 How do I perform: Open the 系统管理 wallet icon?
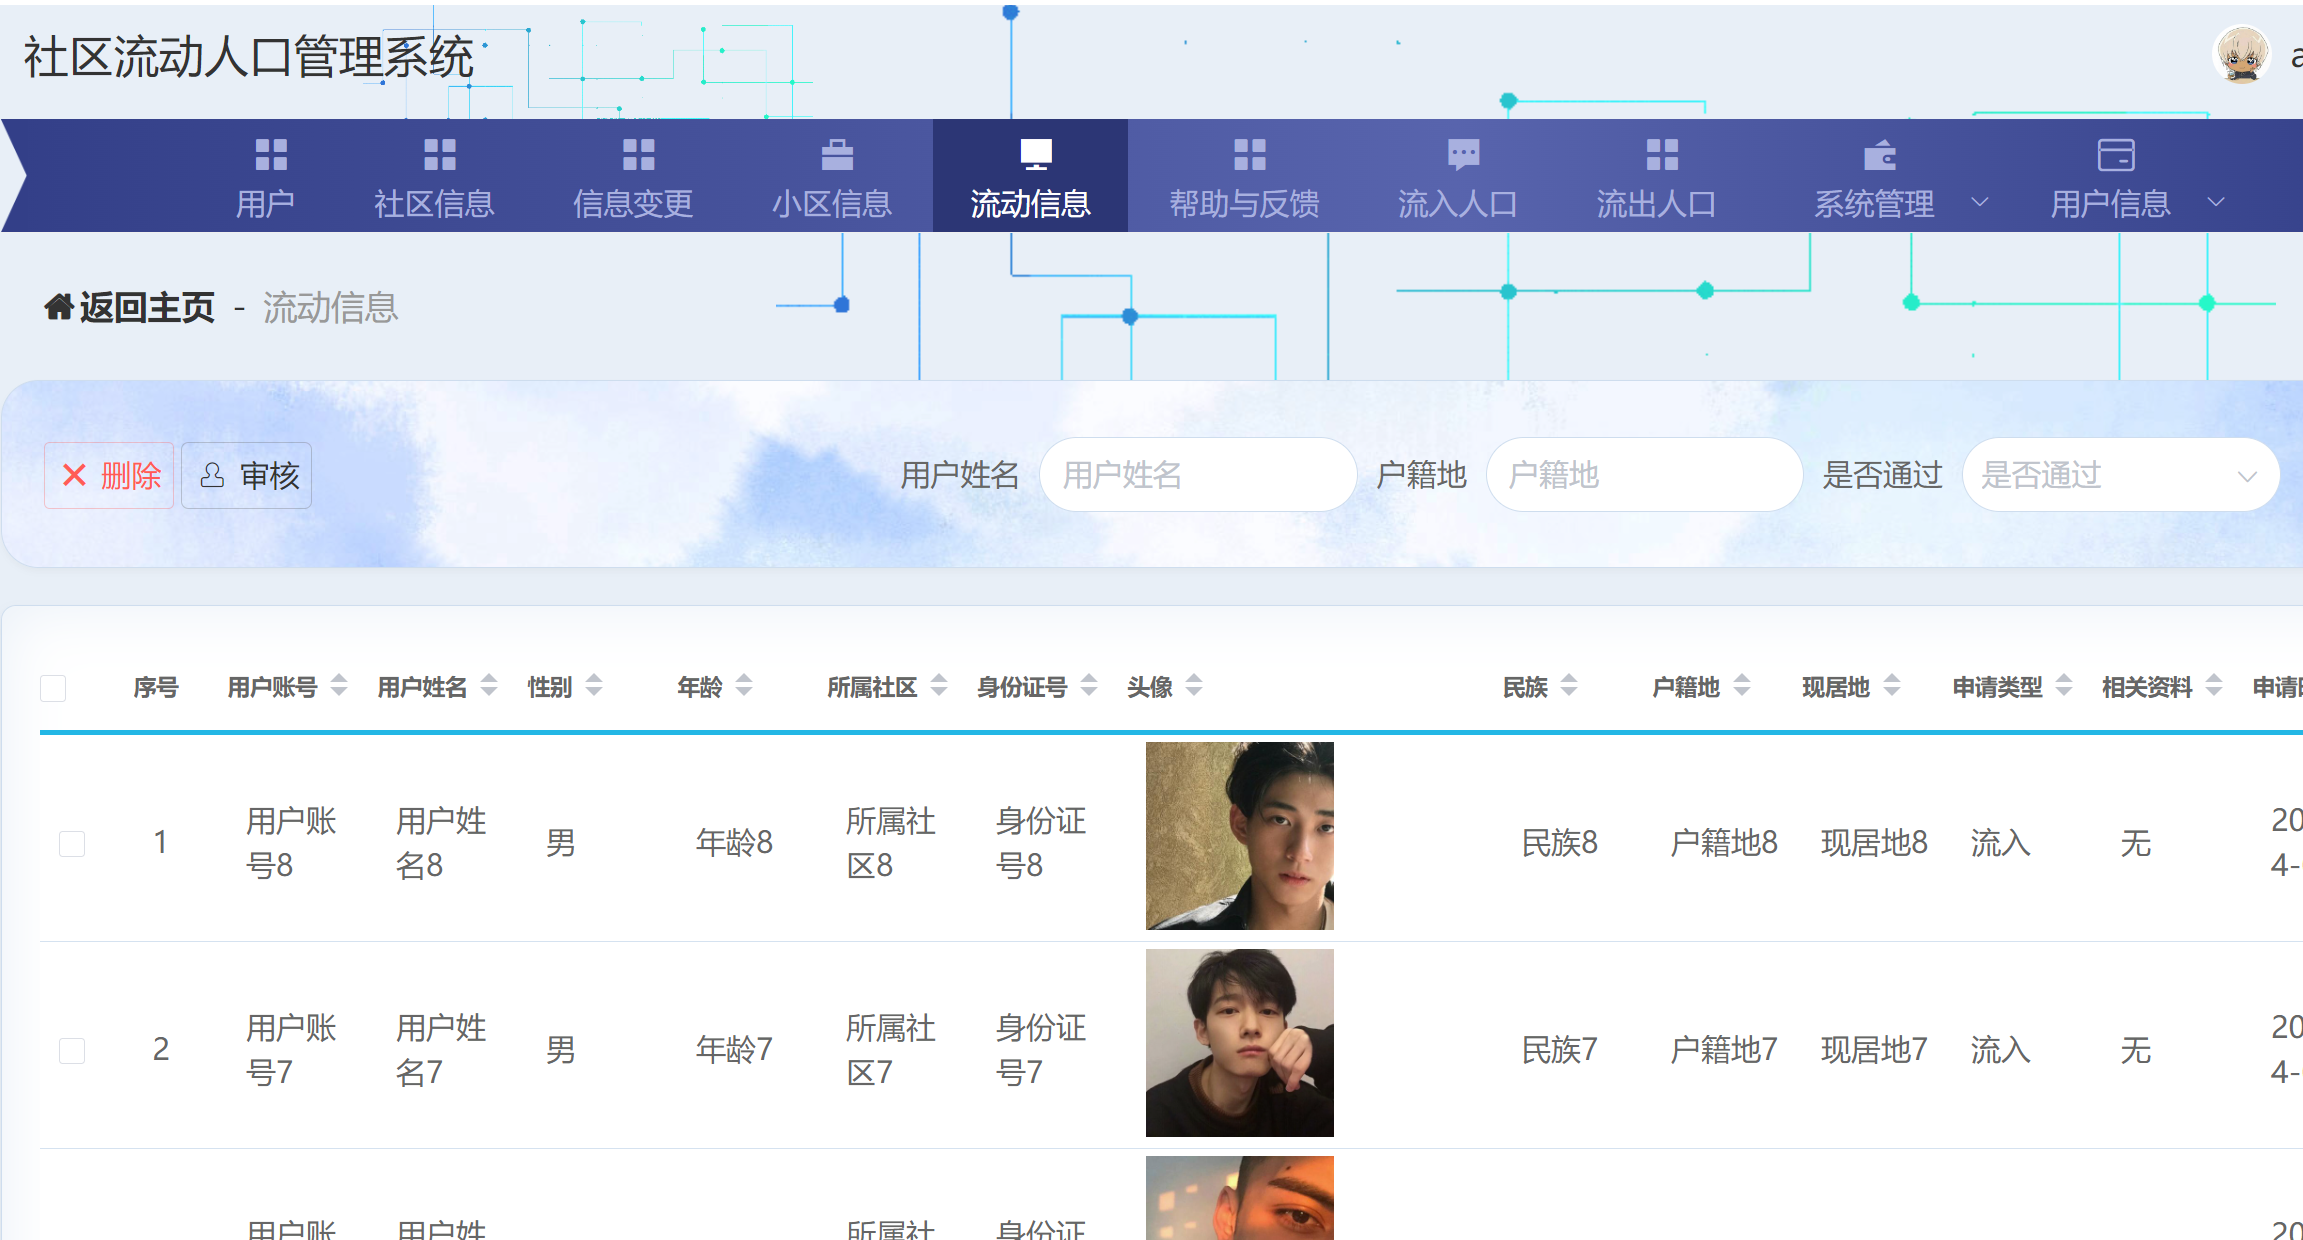click(x=1878, y=155)
